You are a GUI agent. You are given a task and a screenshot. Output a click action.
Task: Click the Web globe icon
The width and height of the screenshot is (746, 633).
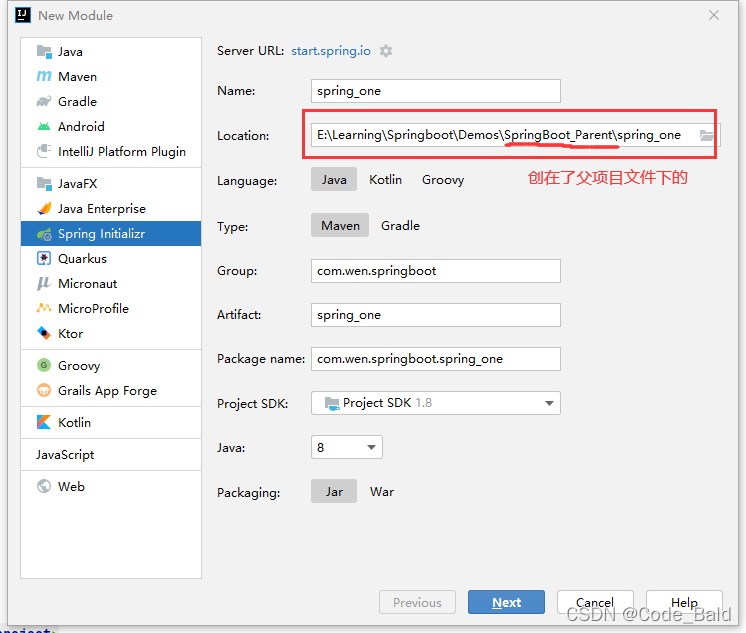[44, 486]
